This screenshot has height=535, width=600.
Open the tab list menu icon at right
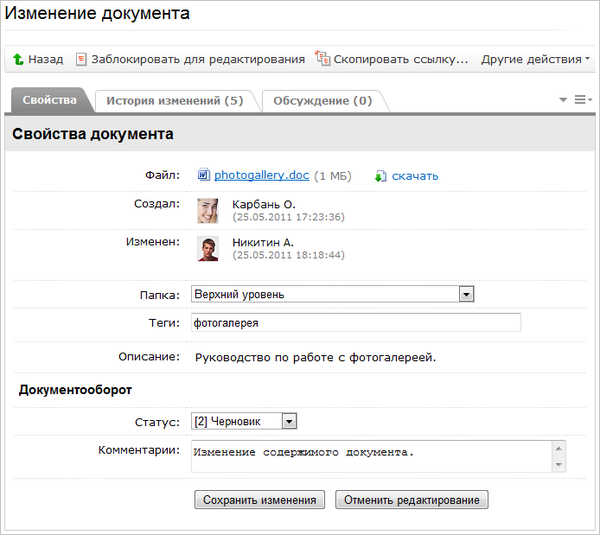click(582, 100)
